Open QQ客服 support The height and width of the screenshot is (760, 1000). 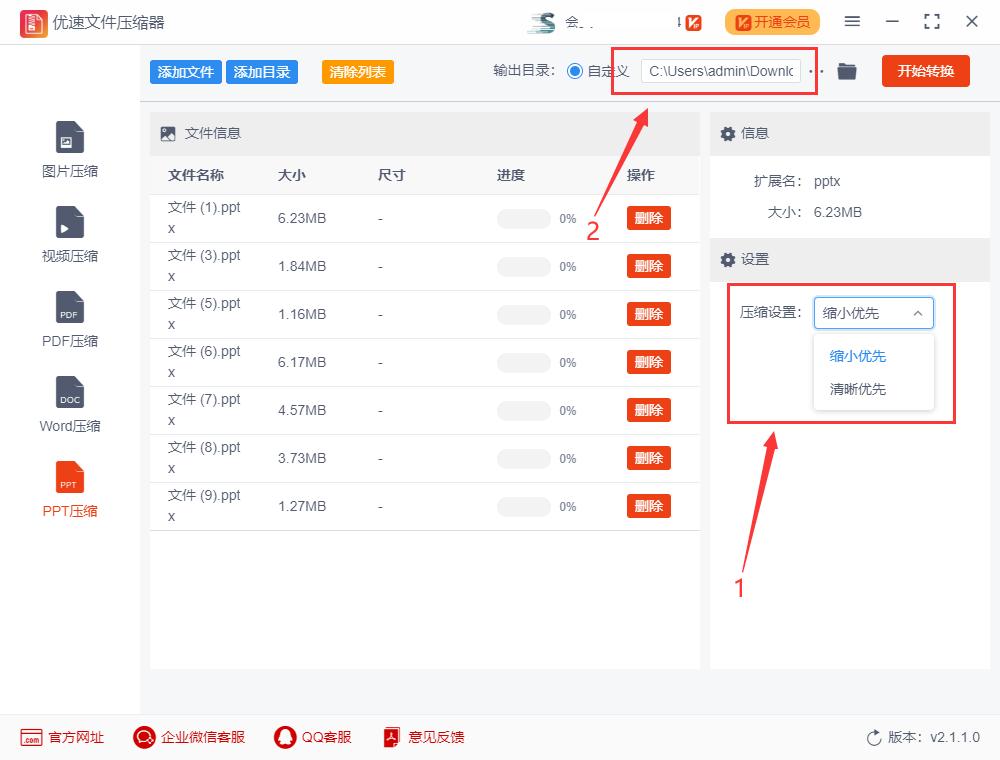tap(311, 737)
